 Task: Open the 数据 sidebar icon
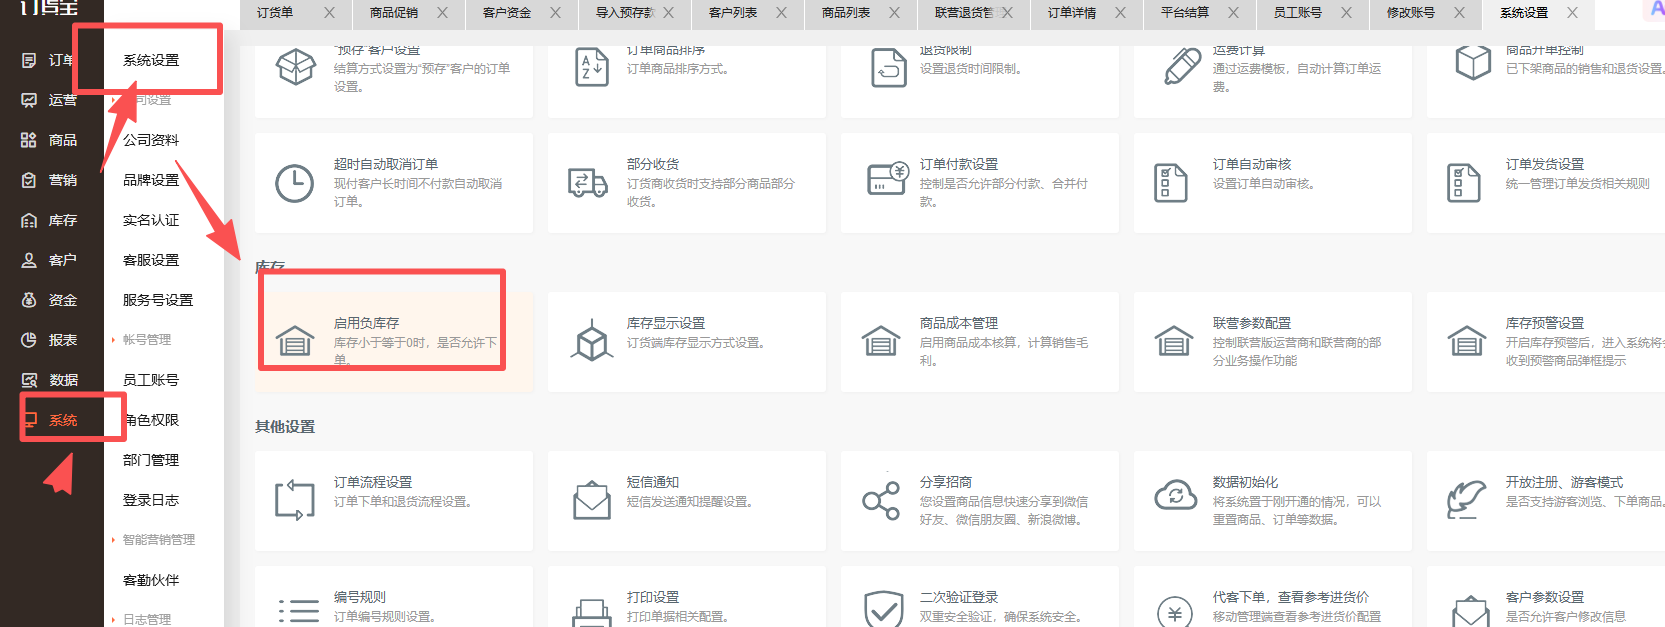(x=29, y=380)
